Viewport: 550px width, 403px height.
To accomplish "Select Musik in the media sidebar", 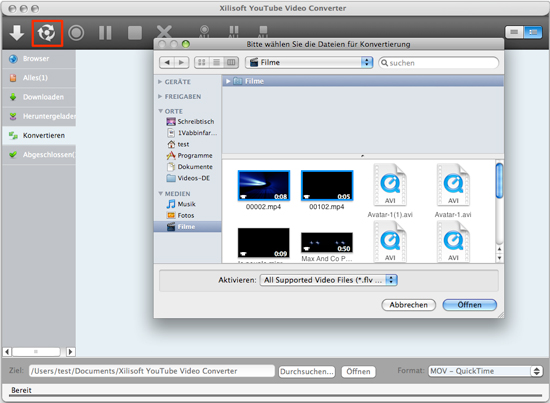I will (x=181, y=204).
